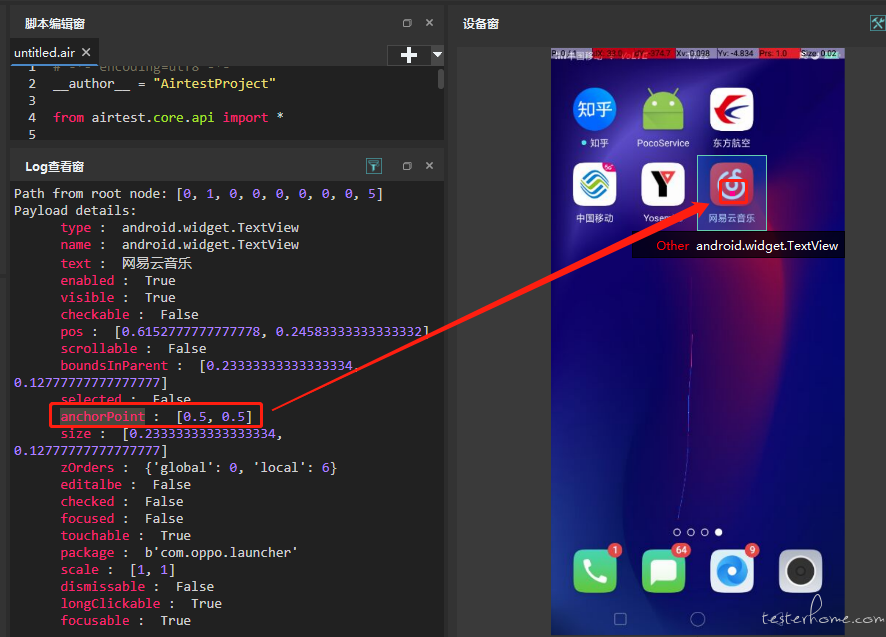
Task: Expand the dropdown arrow beside plus button
Action: (x=437, y=55)
